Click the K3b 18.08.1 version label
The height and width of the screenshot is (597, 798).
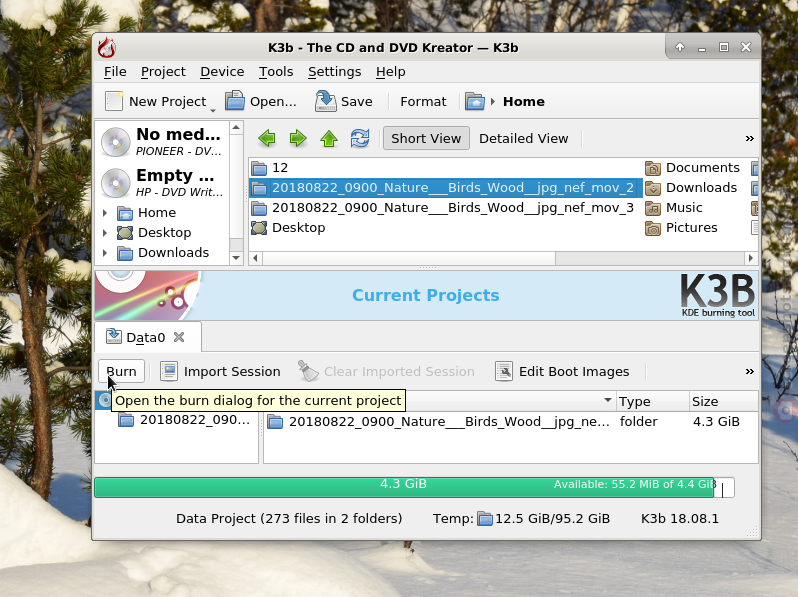tap(679, 519)
